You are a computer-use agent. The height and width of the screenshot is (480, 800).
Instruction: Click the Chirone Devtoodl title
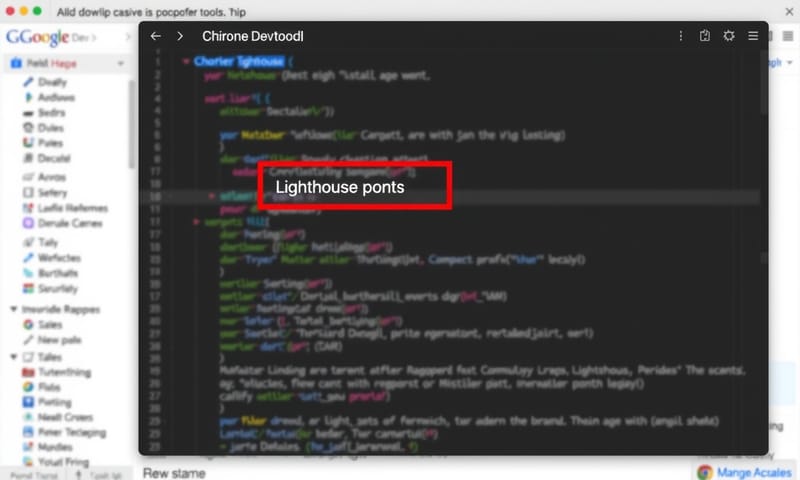[253, 36]
